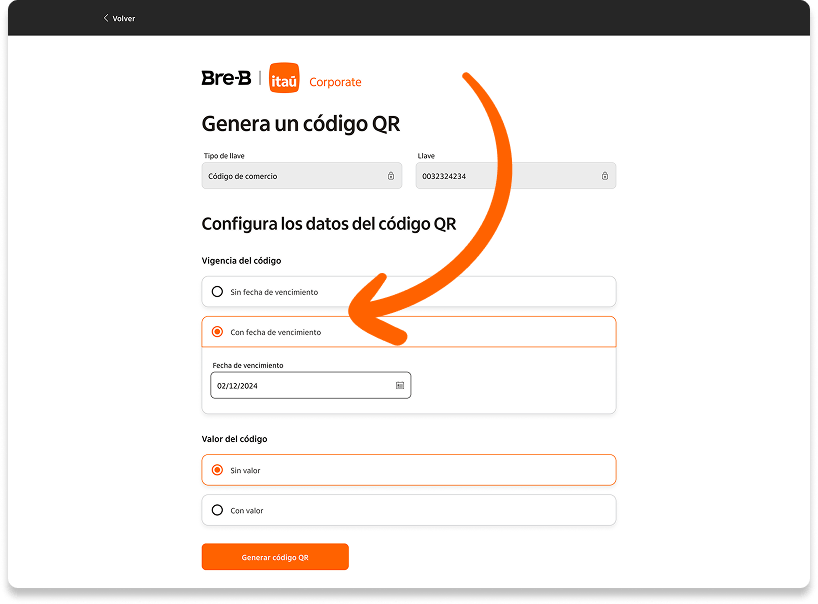This screenshot has width=818, height=604.
Task: Select Sin fecha de vencimiento radio button
Action: coord(218,292)
